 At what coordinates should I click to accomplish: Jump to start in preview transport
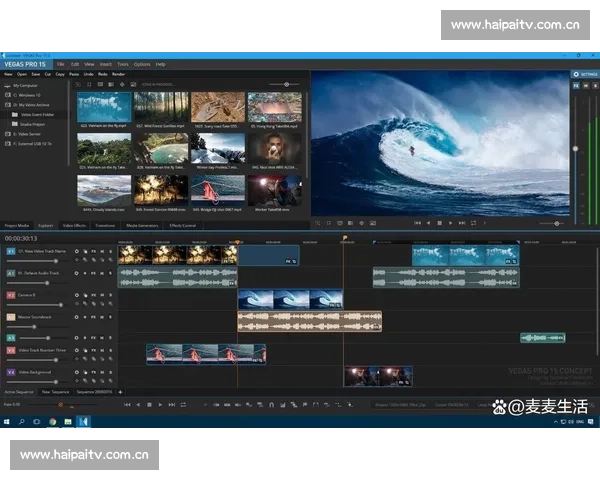click(419, 223)
